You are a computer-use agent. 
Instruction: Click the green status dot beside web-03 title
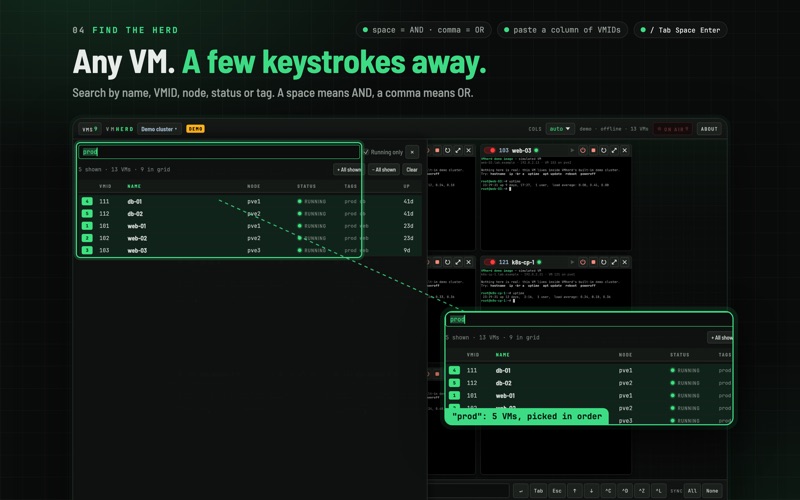(536, 151)
